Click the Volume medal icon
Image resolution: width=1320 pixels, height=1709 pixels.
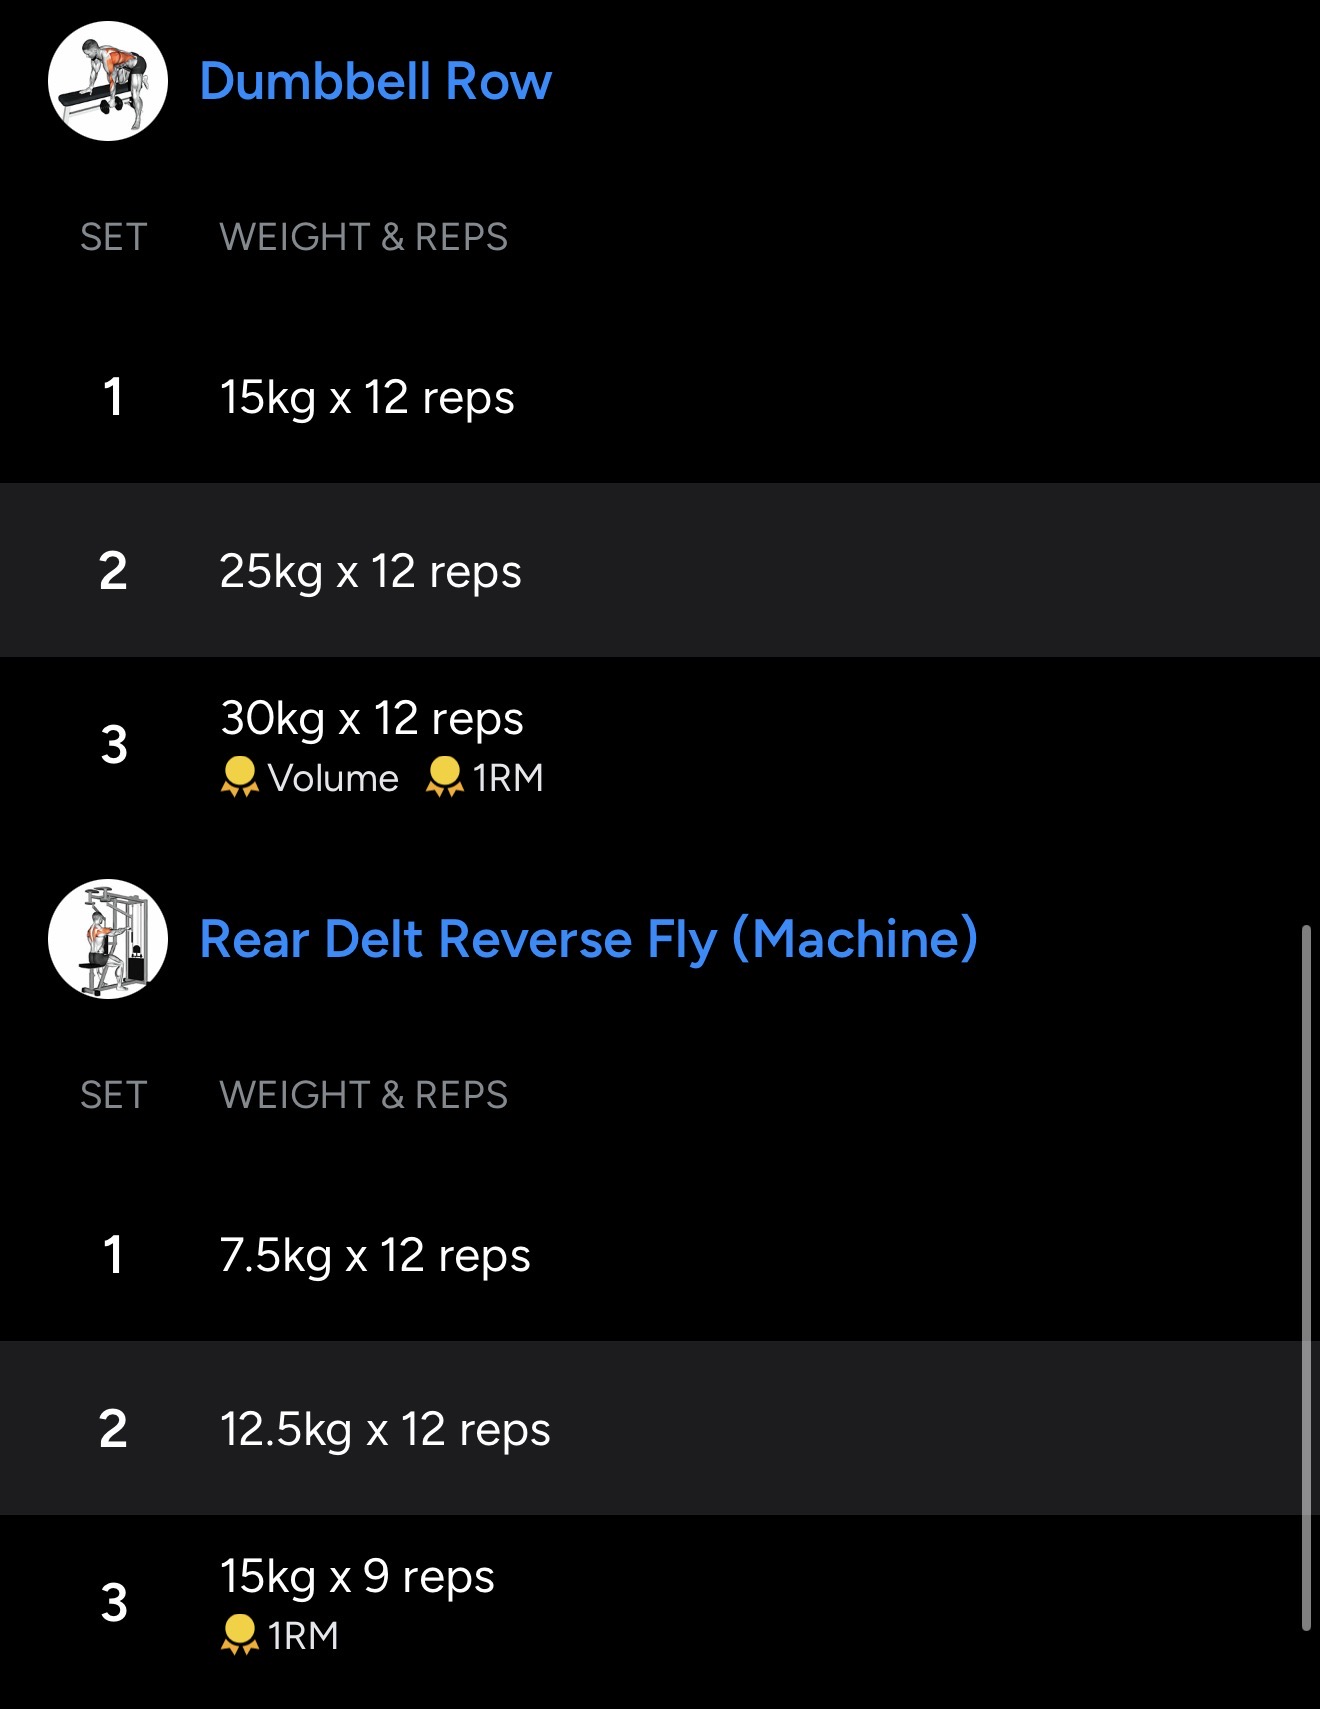(240, 777)
